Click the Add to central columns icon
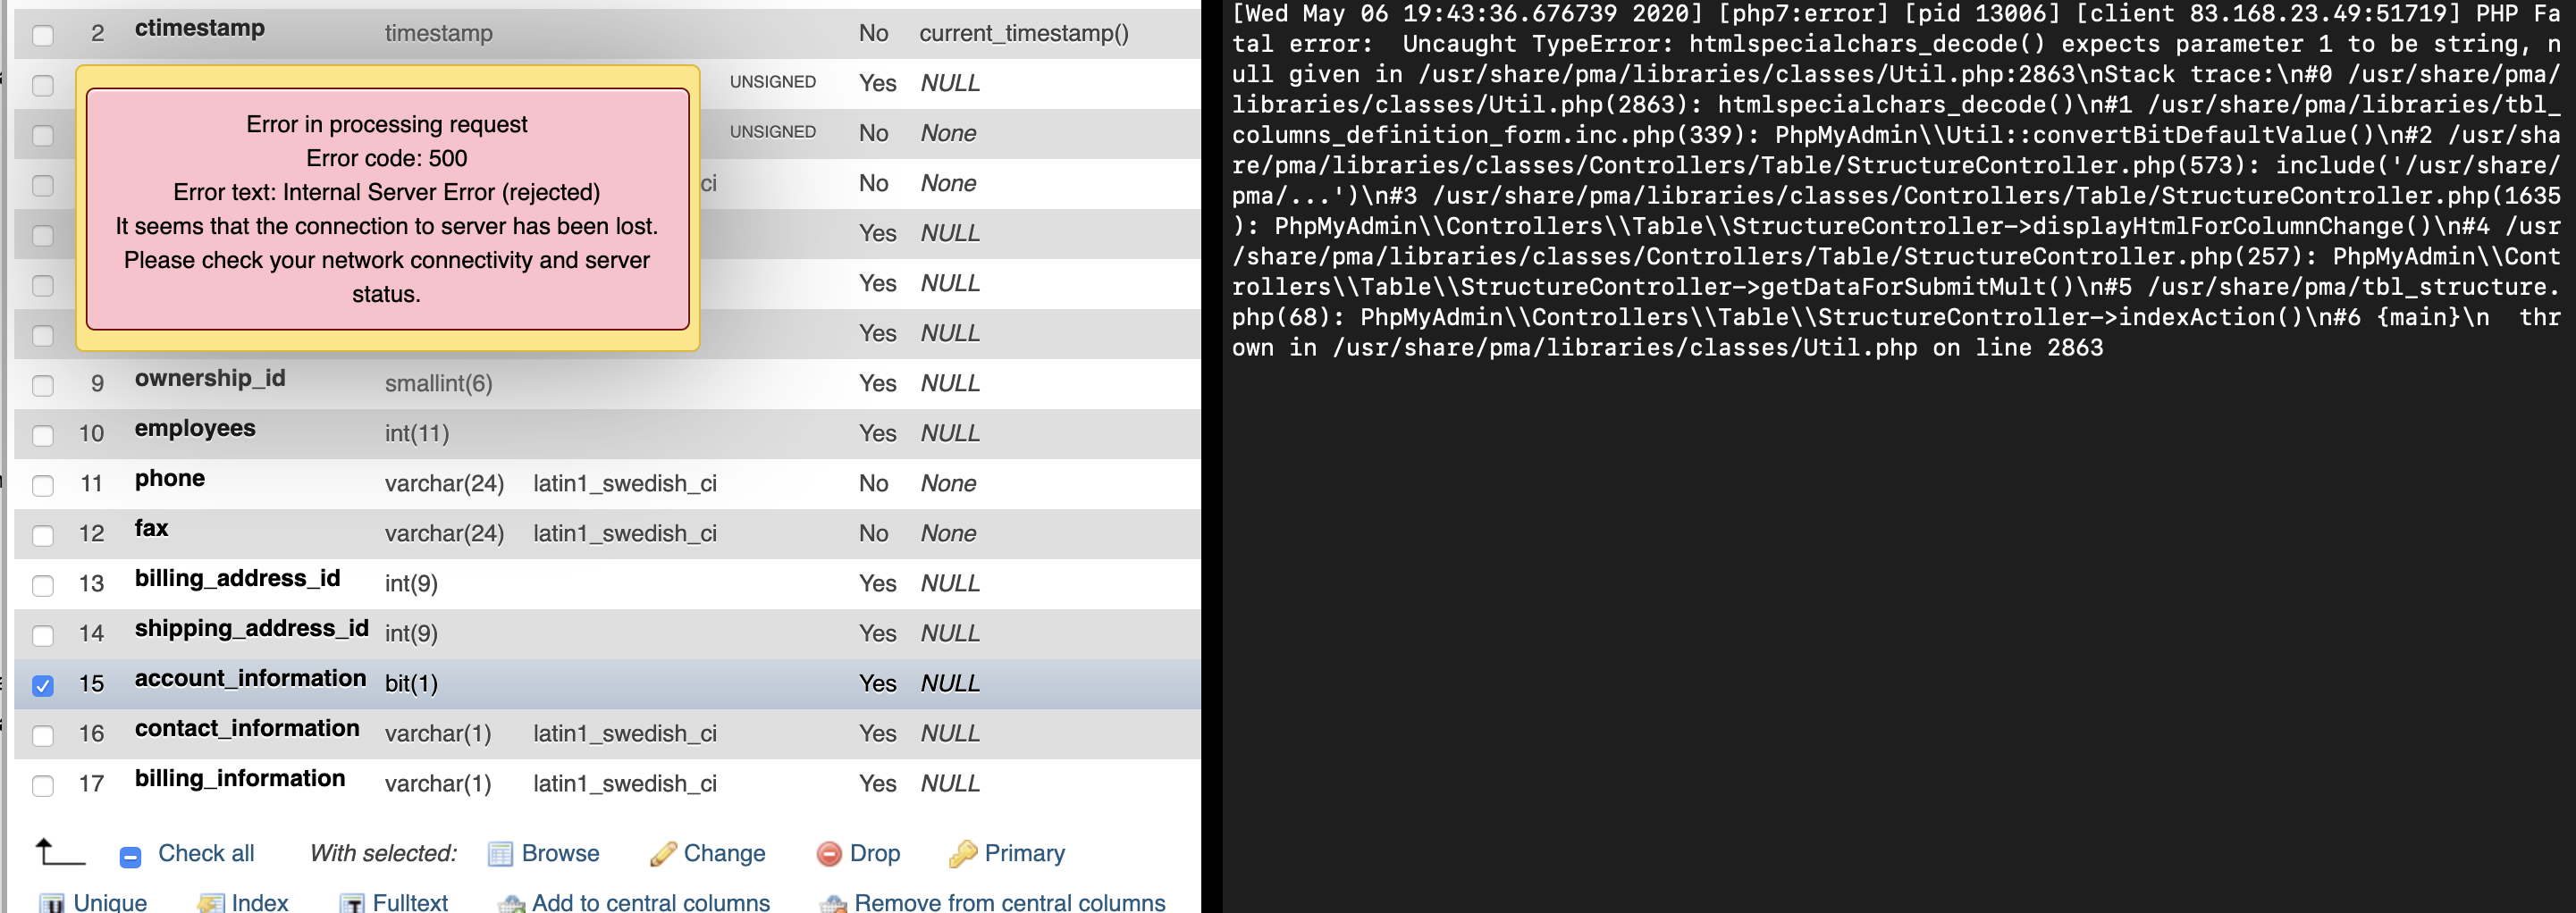Image resolution: width=2576 pixels, height=913 pixels. (512, 904)
